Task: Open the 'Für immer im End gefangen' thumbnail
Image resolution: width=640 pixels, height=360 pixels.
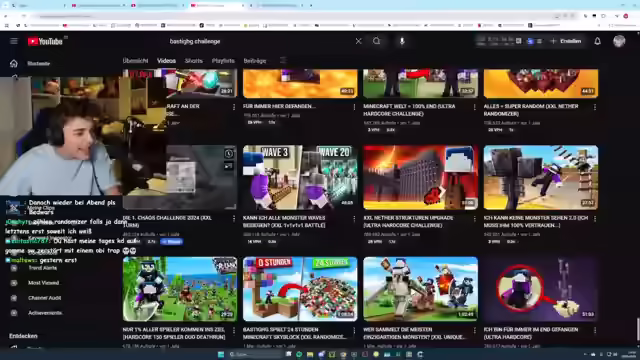Action: [x=541, y=289]
